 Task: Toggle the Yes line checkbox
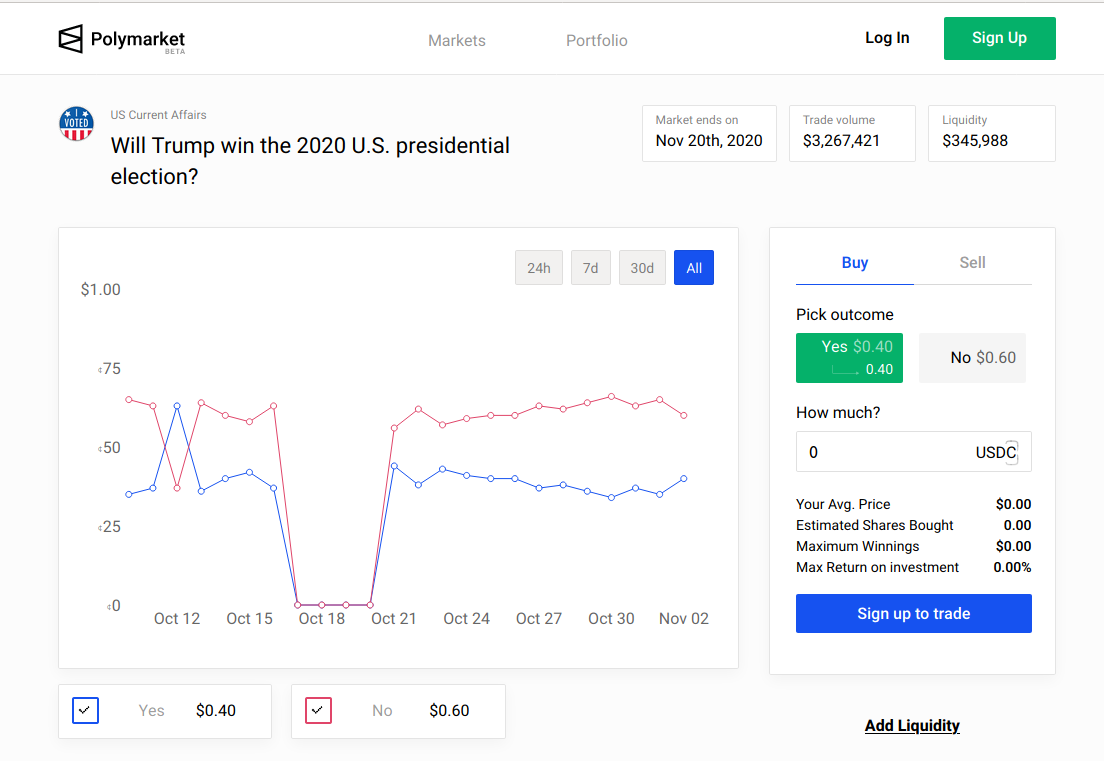point(86,711)
